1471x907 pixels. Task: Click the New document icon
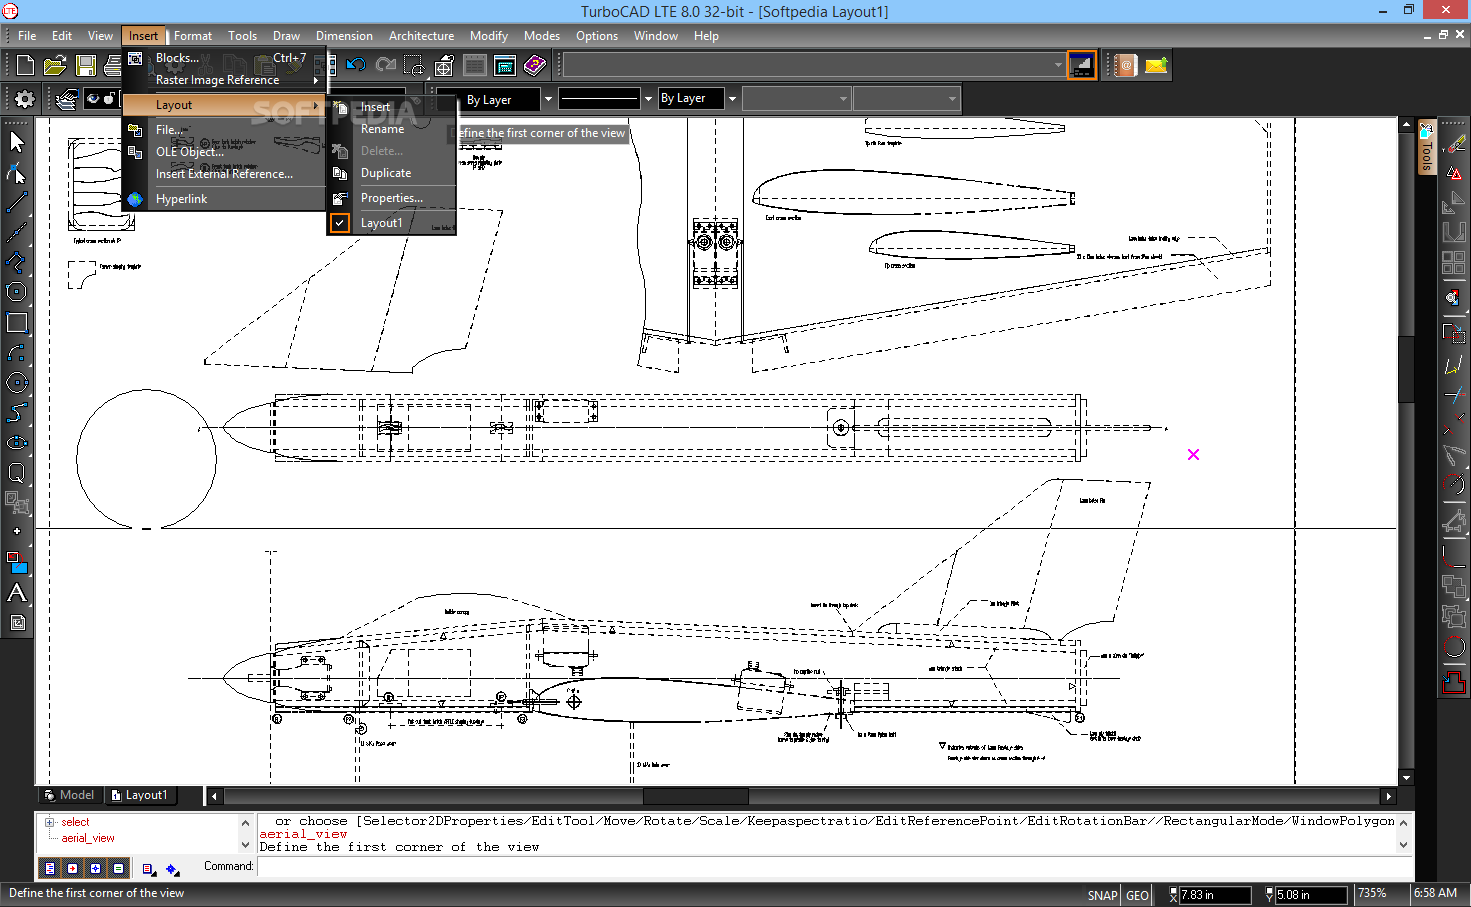coord(25,66)
